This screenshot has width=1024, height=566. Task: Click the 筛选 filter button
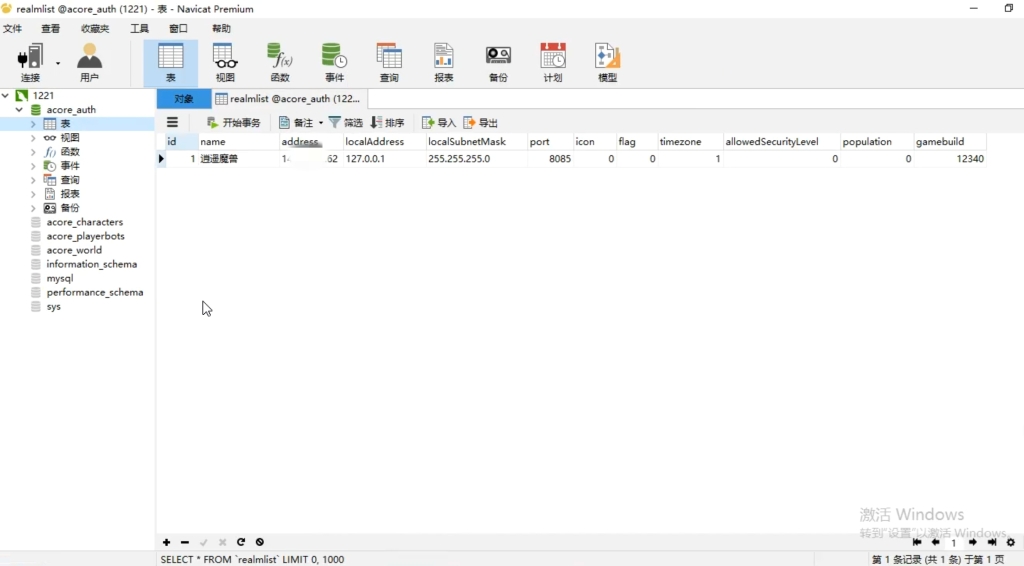(x=346, y=123)
